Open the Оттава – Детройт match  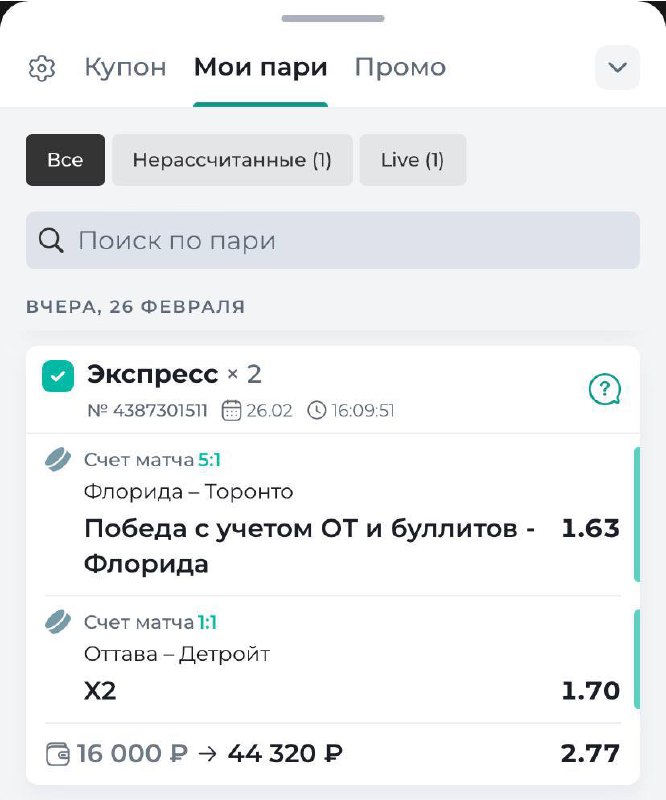pos(178,654)
